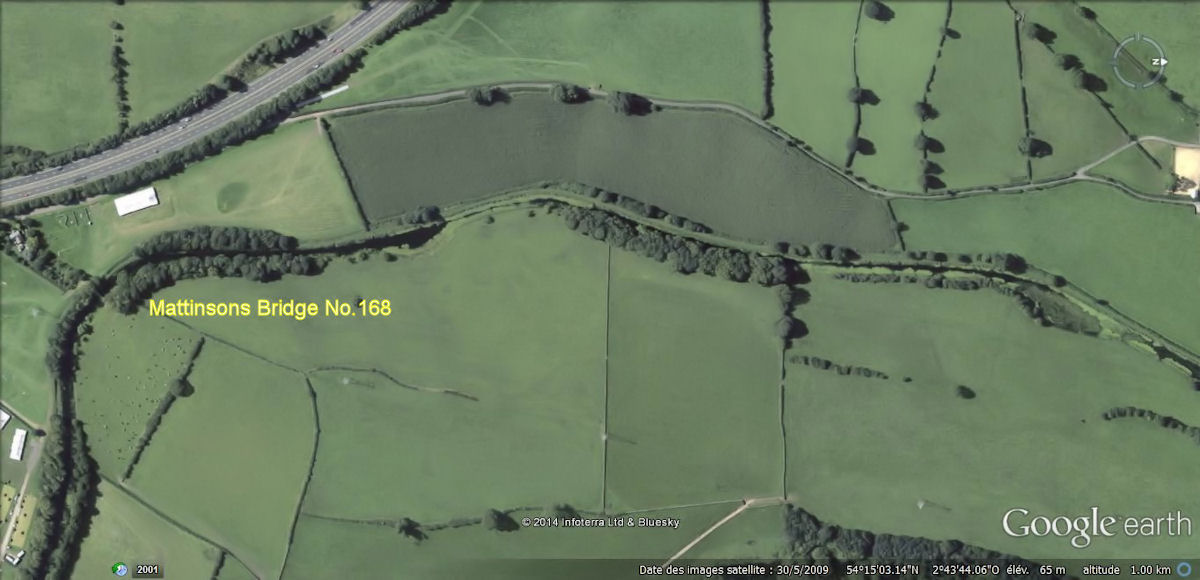Viewport: 1200px width, 580px height.
Task: Open the historical imagery clock icon
Action: (120, 569)
